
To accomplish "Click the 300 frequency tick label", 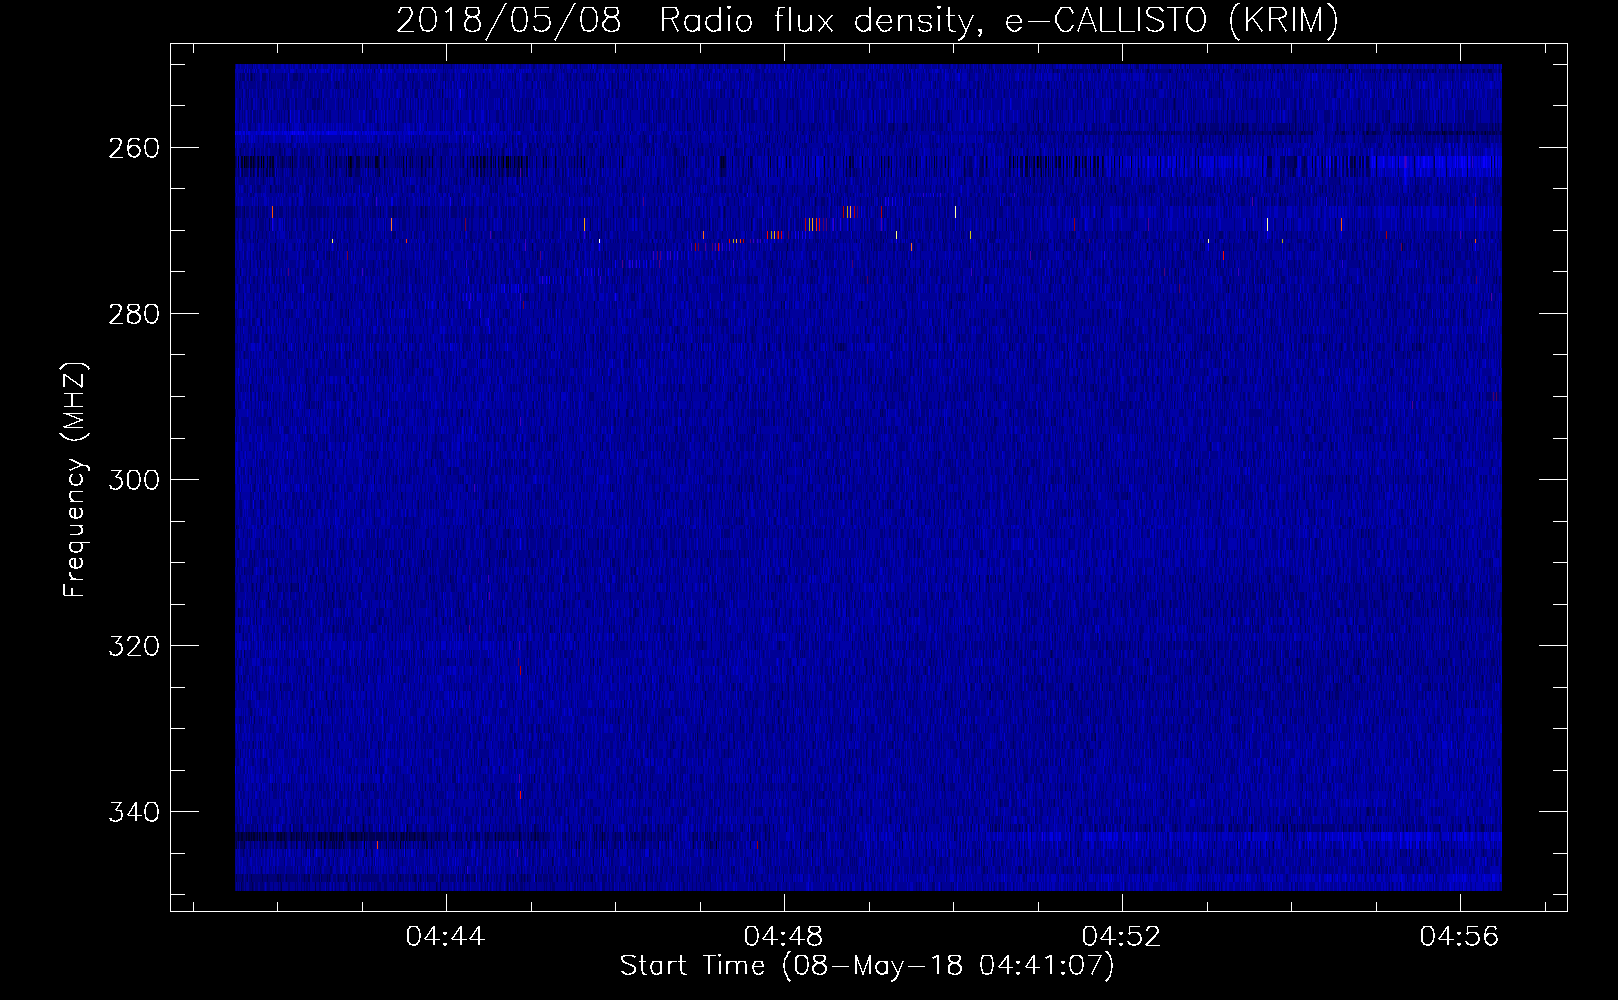I will (x=133, y=480).
